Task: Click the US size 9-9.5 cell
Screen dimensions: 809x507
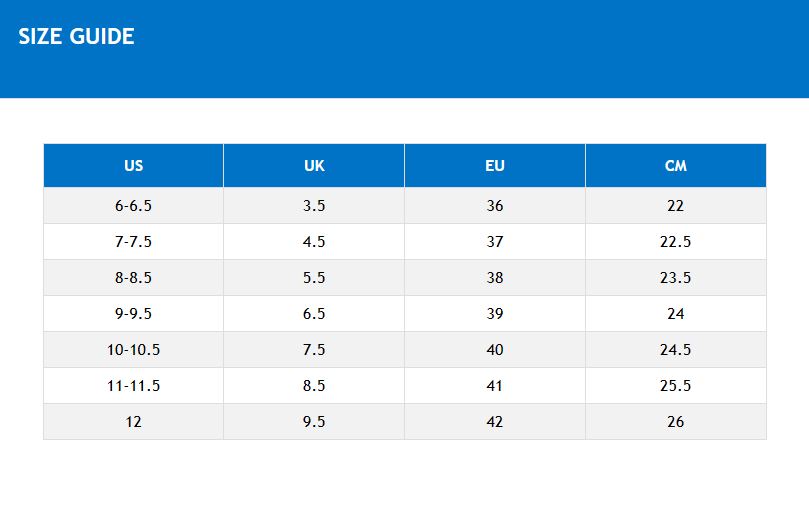Action: click(x=133, y=314)
